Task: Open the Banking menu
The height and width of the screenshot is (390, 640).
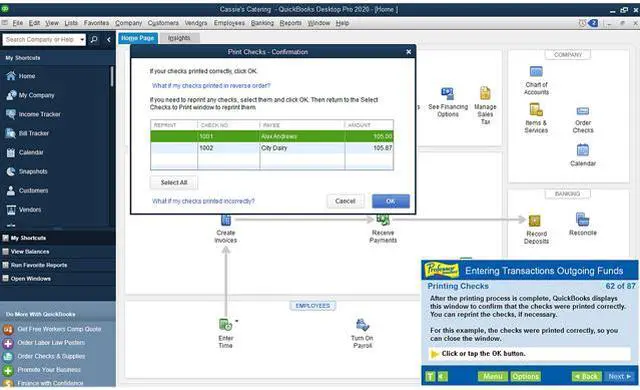Action: (262, 23)
